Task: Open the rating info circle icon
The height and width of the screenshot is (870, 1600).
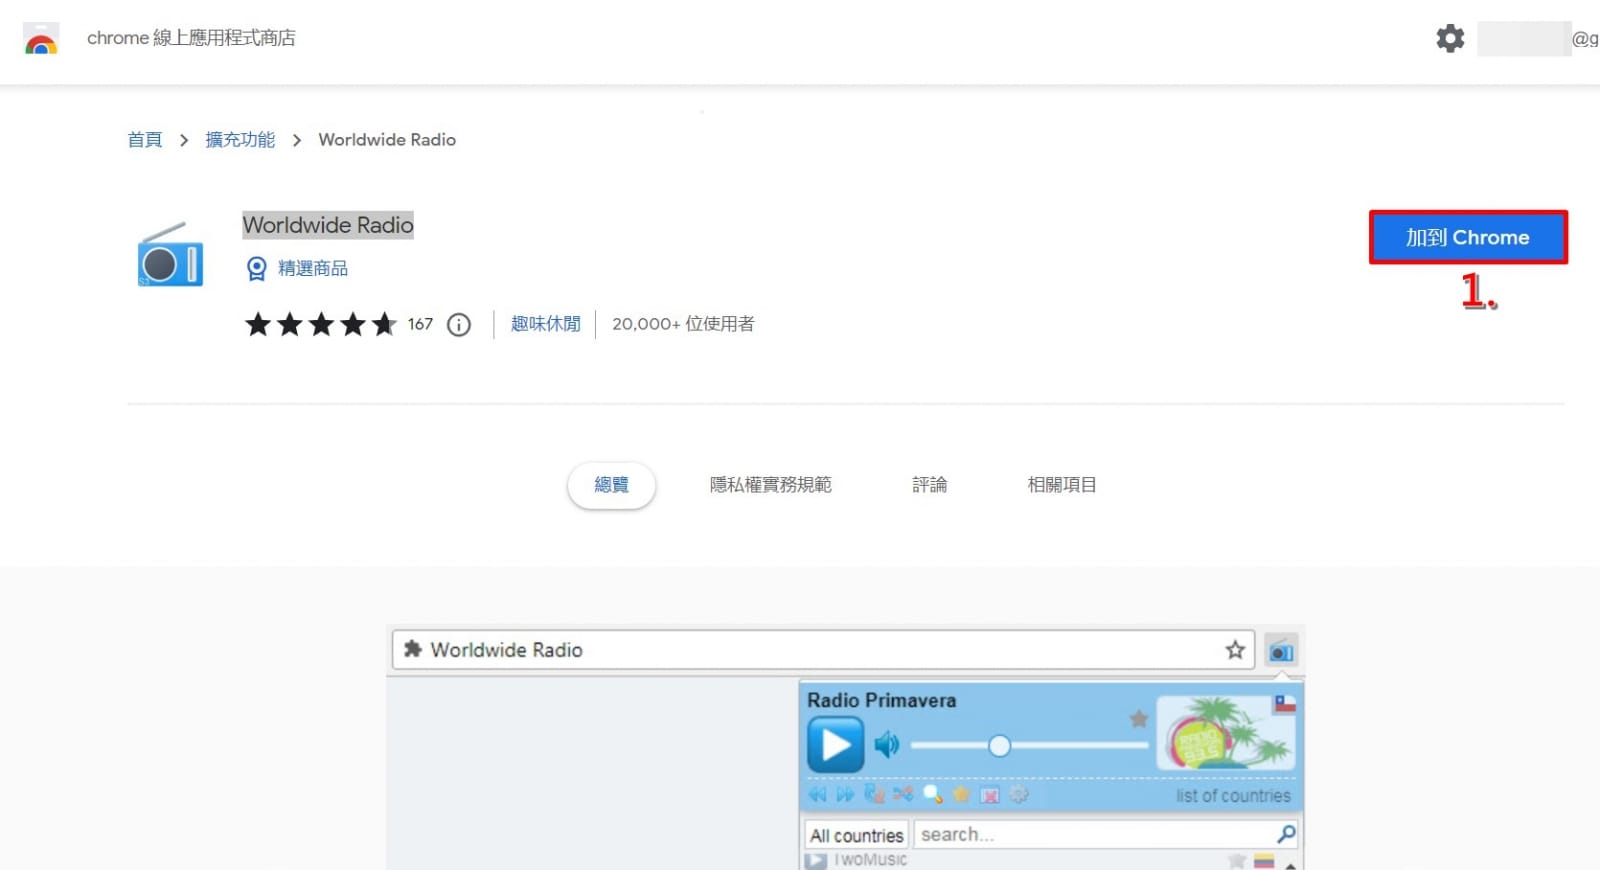Action: click(459, 324)
